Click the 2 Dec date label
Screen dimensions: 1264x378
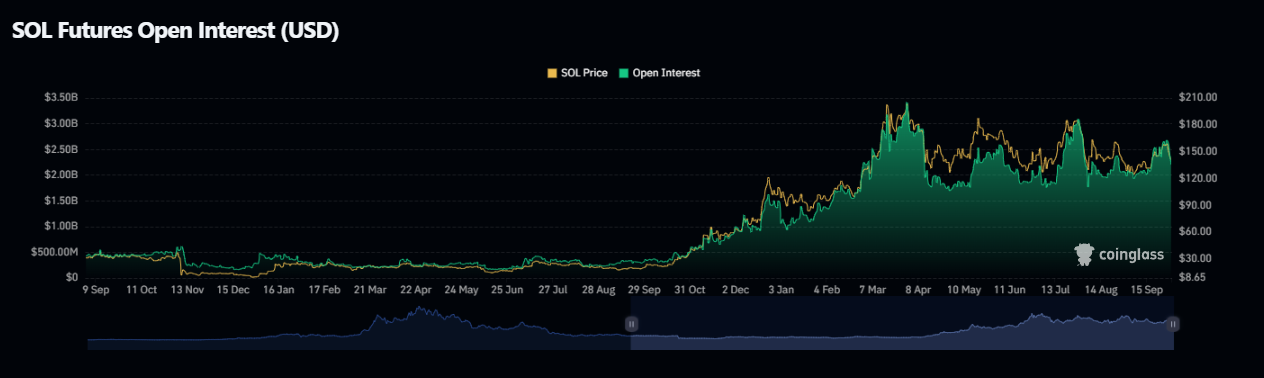735,290
